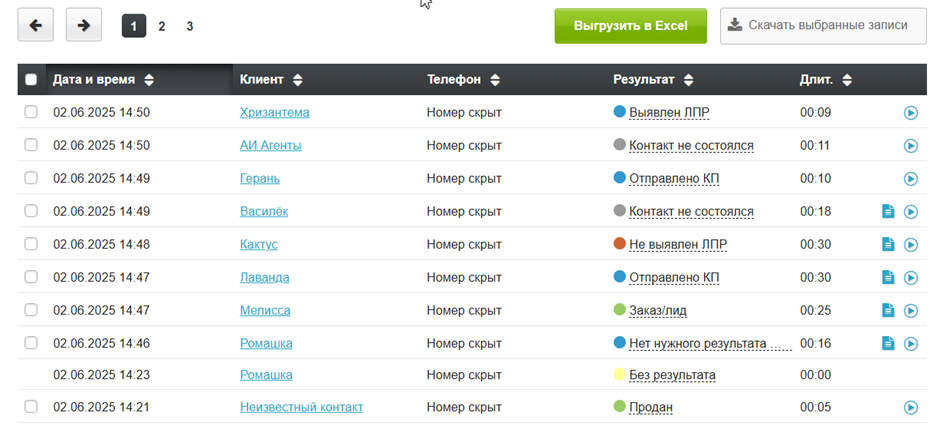Play the Хризантема call recording

910,113
